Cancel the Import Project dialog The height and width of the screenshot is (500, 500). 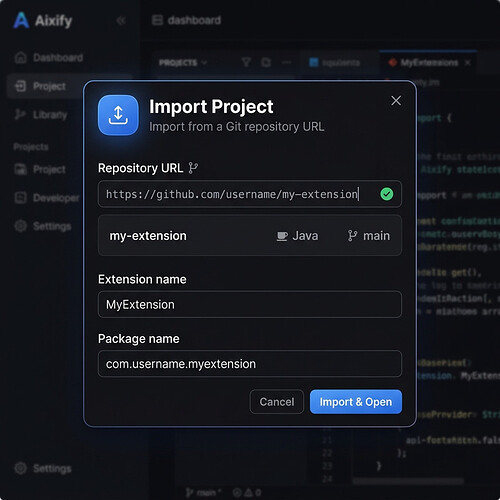tap(277, 402)
